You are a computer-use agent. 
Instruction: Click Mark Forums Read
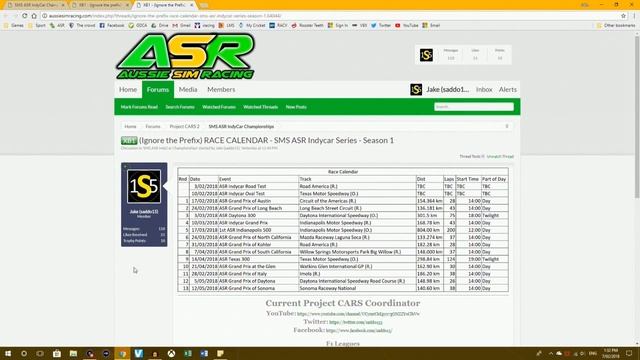pos(139,107)
